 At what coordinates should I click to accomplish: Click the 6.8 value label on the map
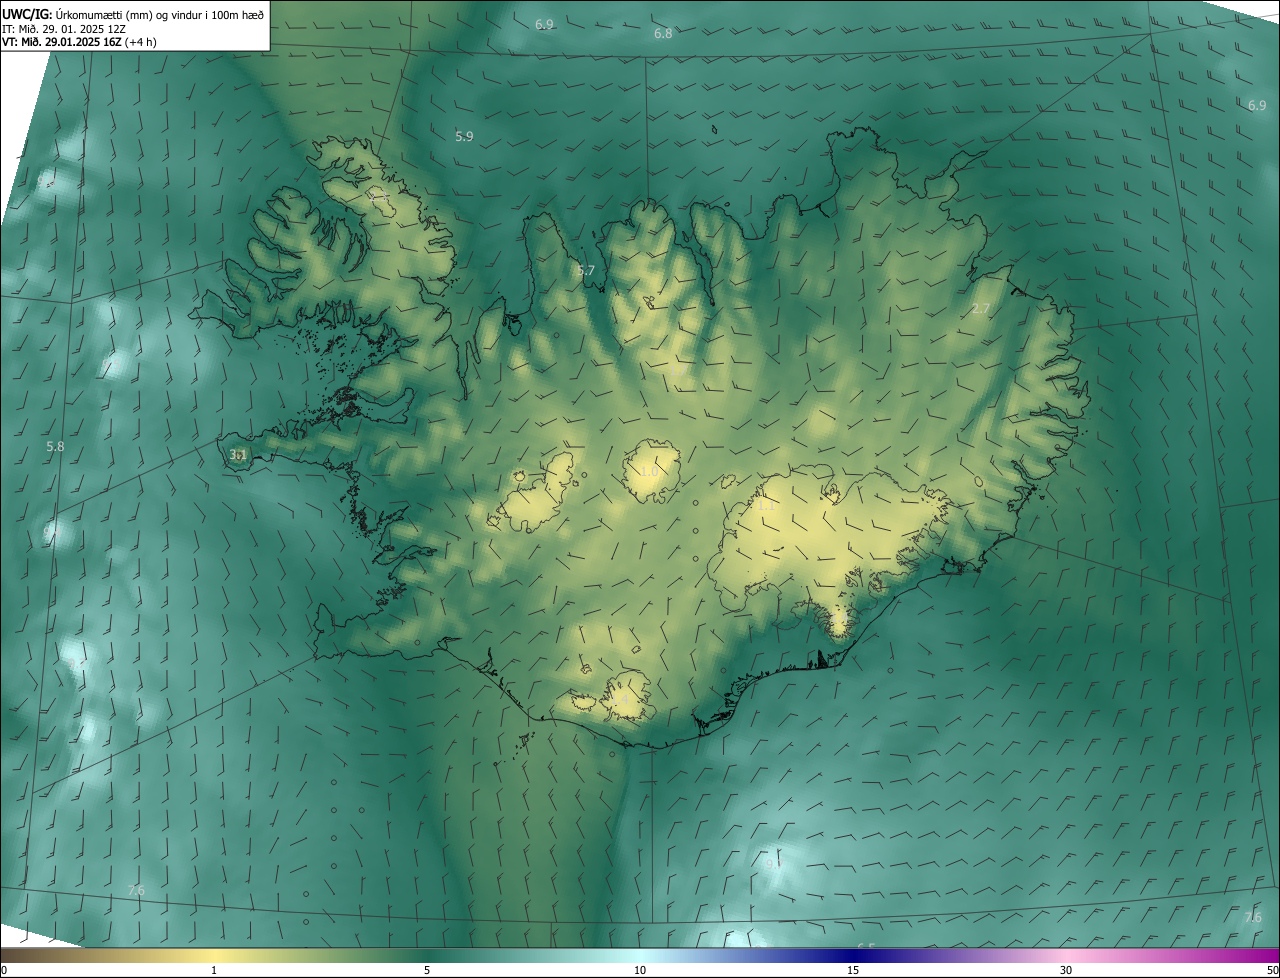pyautogui.click(x=663, y=34)
